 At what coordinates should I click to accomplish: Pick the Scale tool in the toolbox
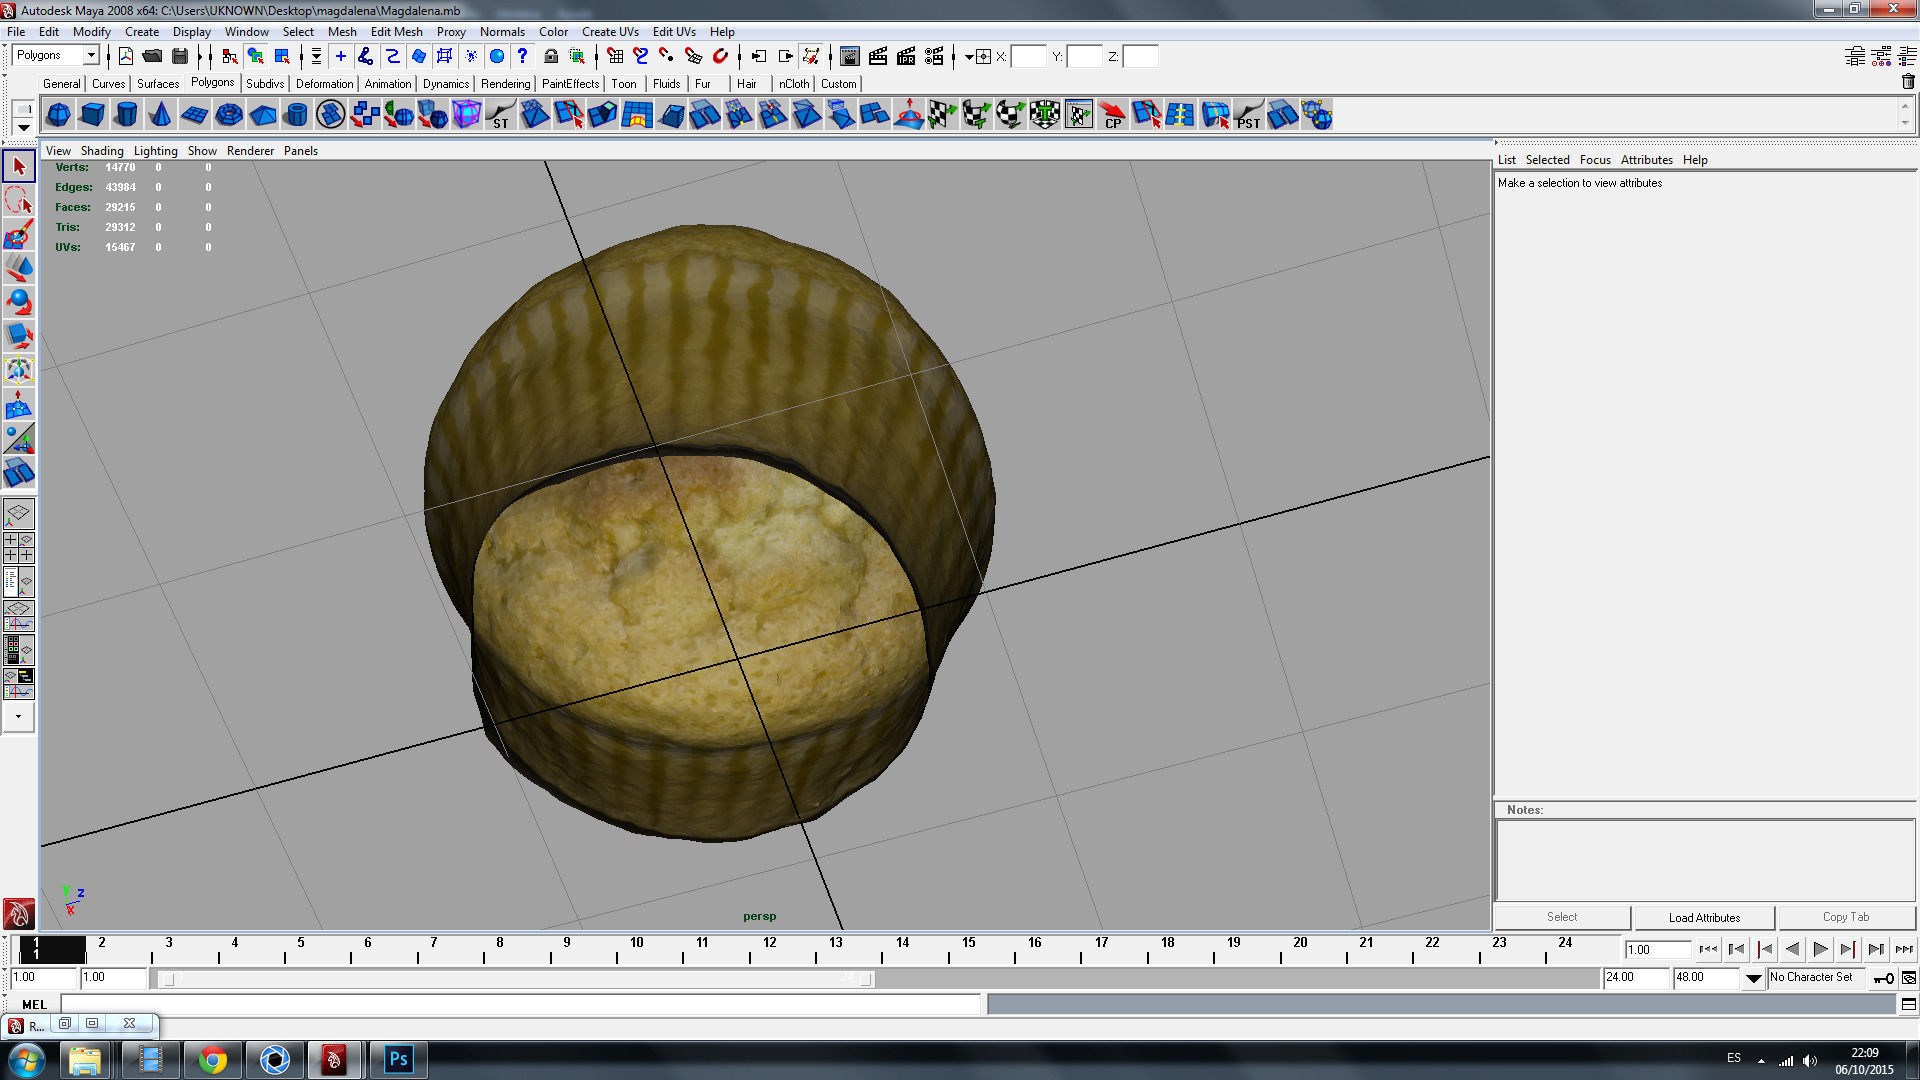coord(19,336)
